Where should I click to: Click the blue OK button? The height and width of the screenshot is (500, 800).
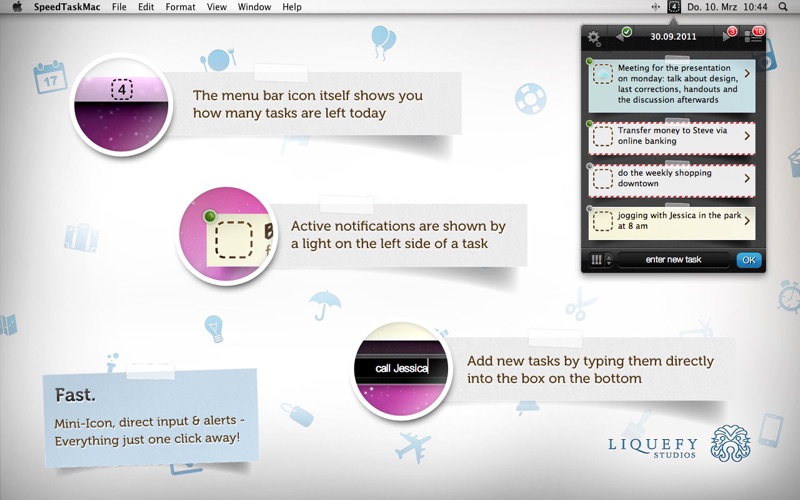[749, 260]
